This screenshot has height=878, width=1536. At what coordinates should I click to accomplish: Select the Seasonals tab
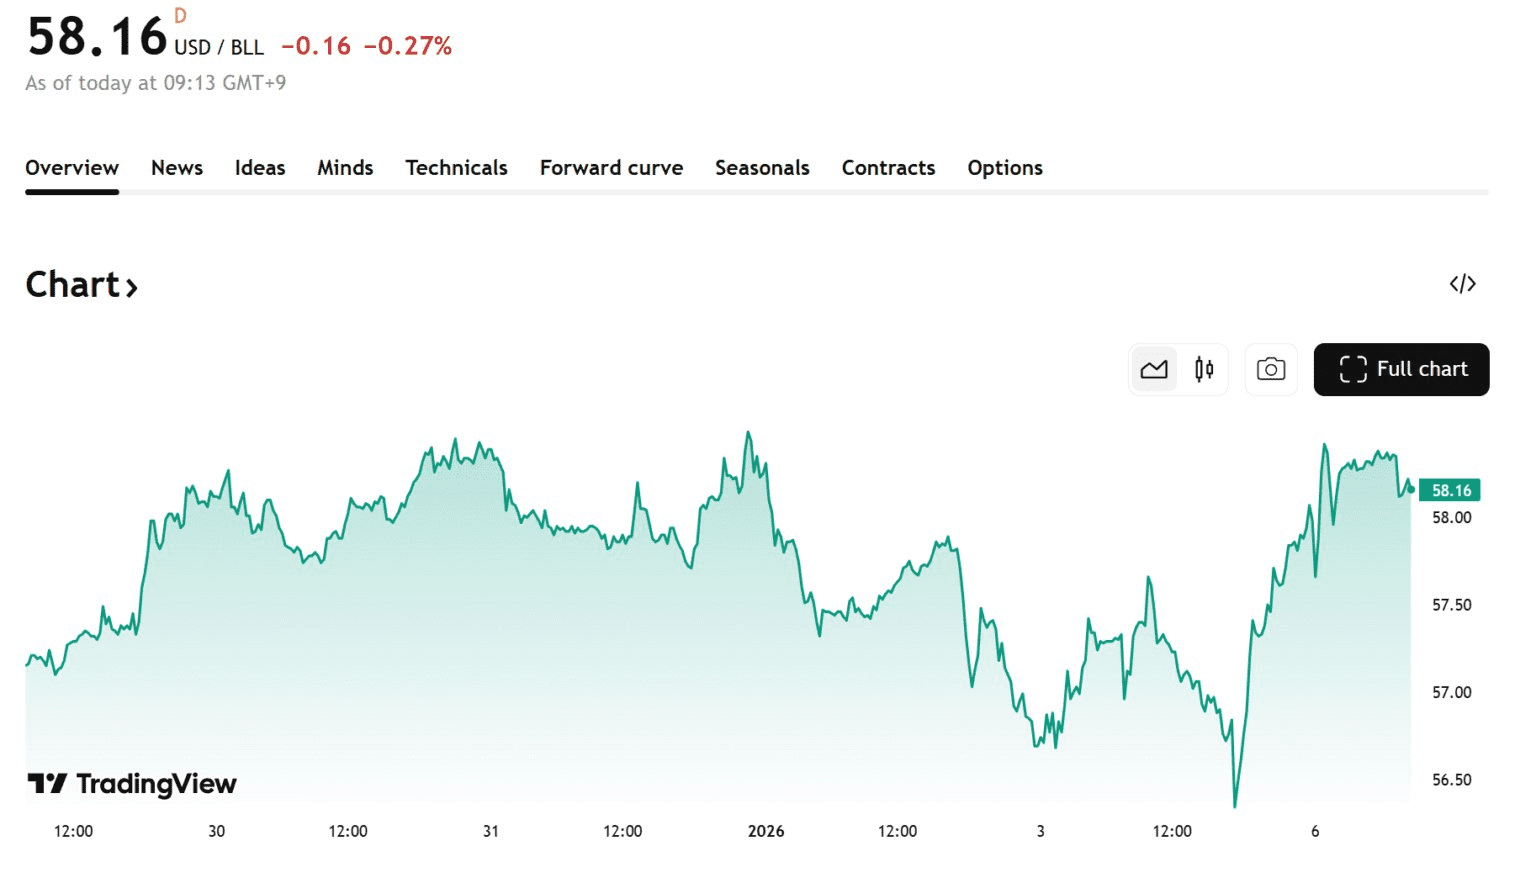pos(762,168)
